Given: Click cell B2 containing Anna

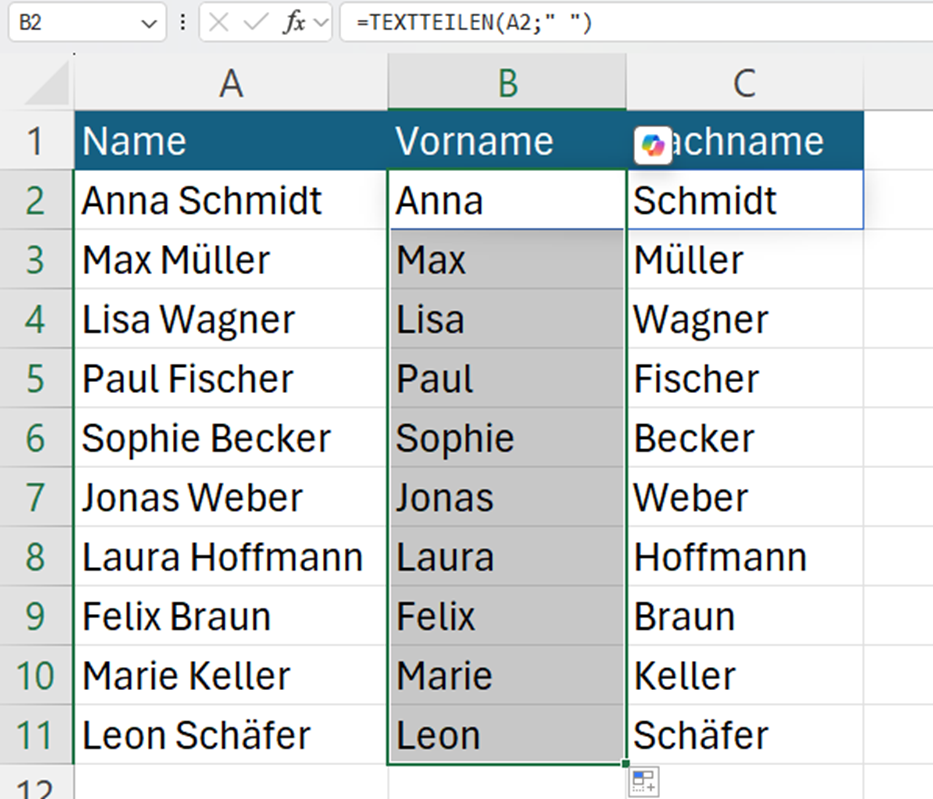Looking at the screenshot, I should tap(507, 200).
